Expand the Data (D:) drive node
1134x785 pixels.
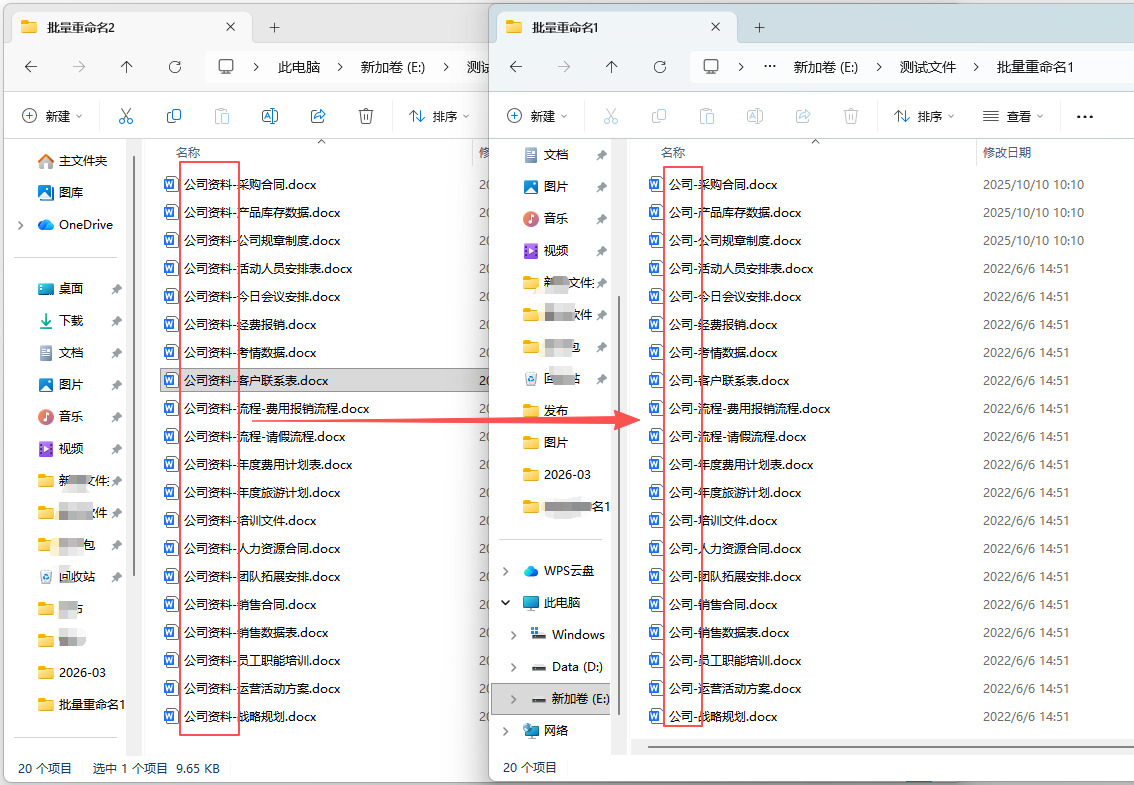[513, 666]
